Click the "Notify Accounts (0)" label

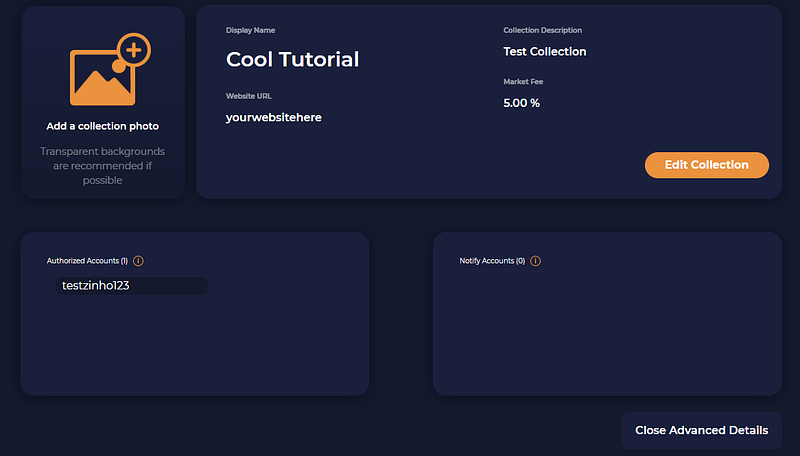pos(492,261)
